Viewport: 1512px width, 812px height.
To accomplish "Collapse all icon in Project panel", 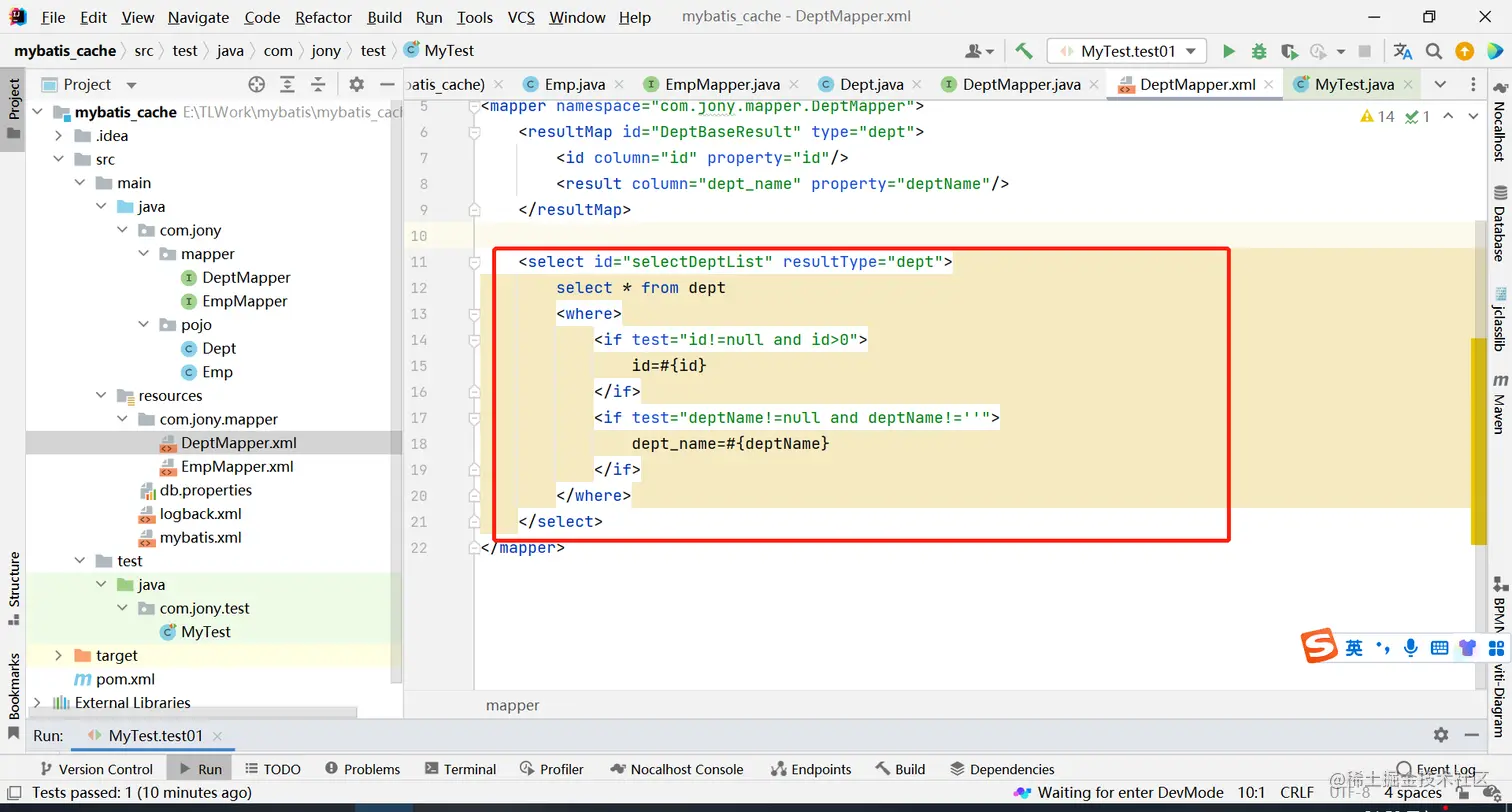I will tap(318, 84).
